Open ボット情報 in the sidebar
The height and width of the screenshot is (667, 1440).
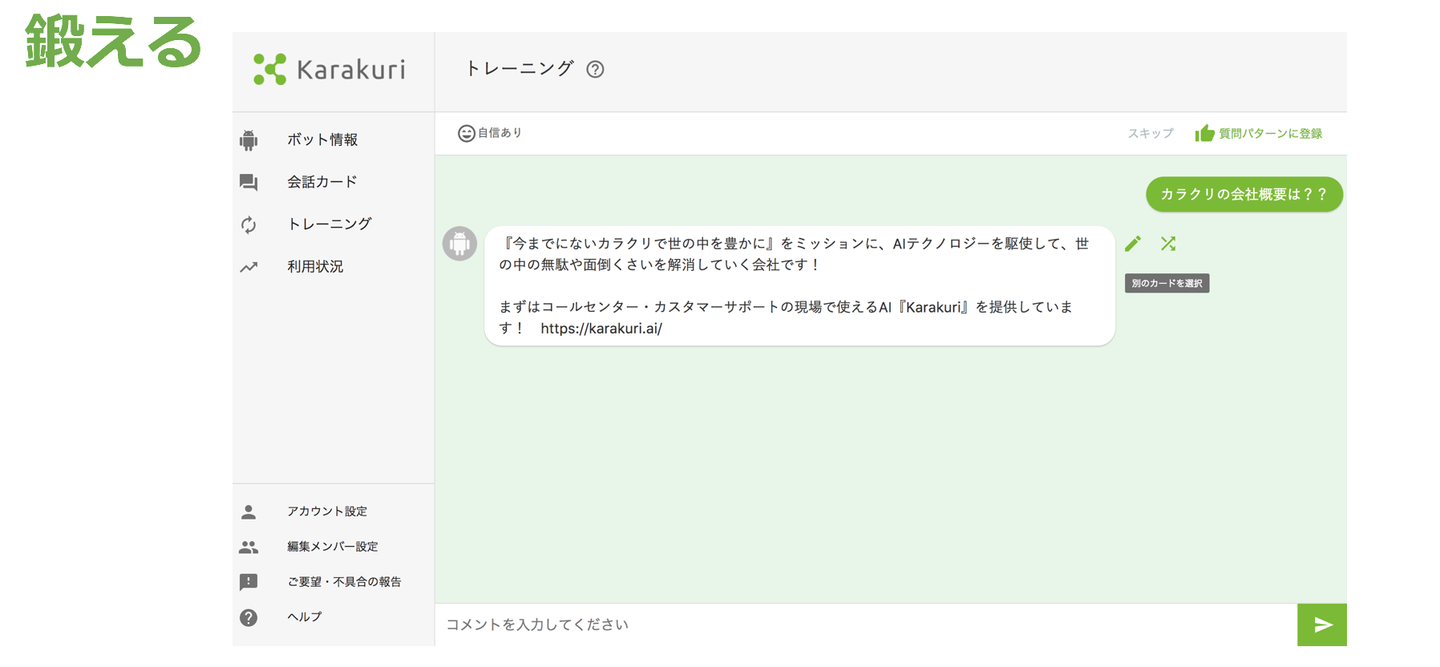pos(322,140)
